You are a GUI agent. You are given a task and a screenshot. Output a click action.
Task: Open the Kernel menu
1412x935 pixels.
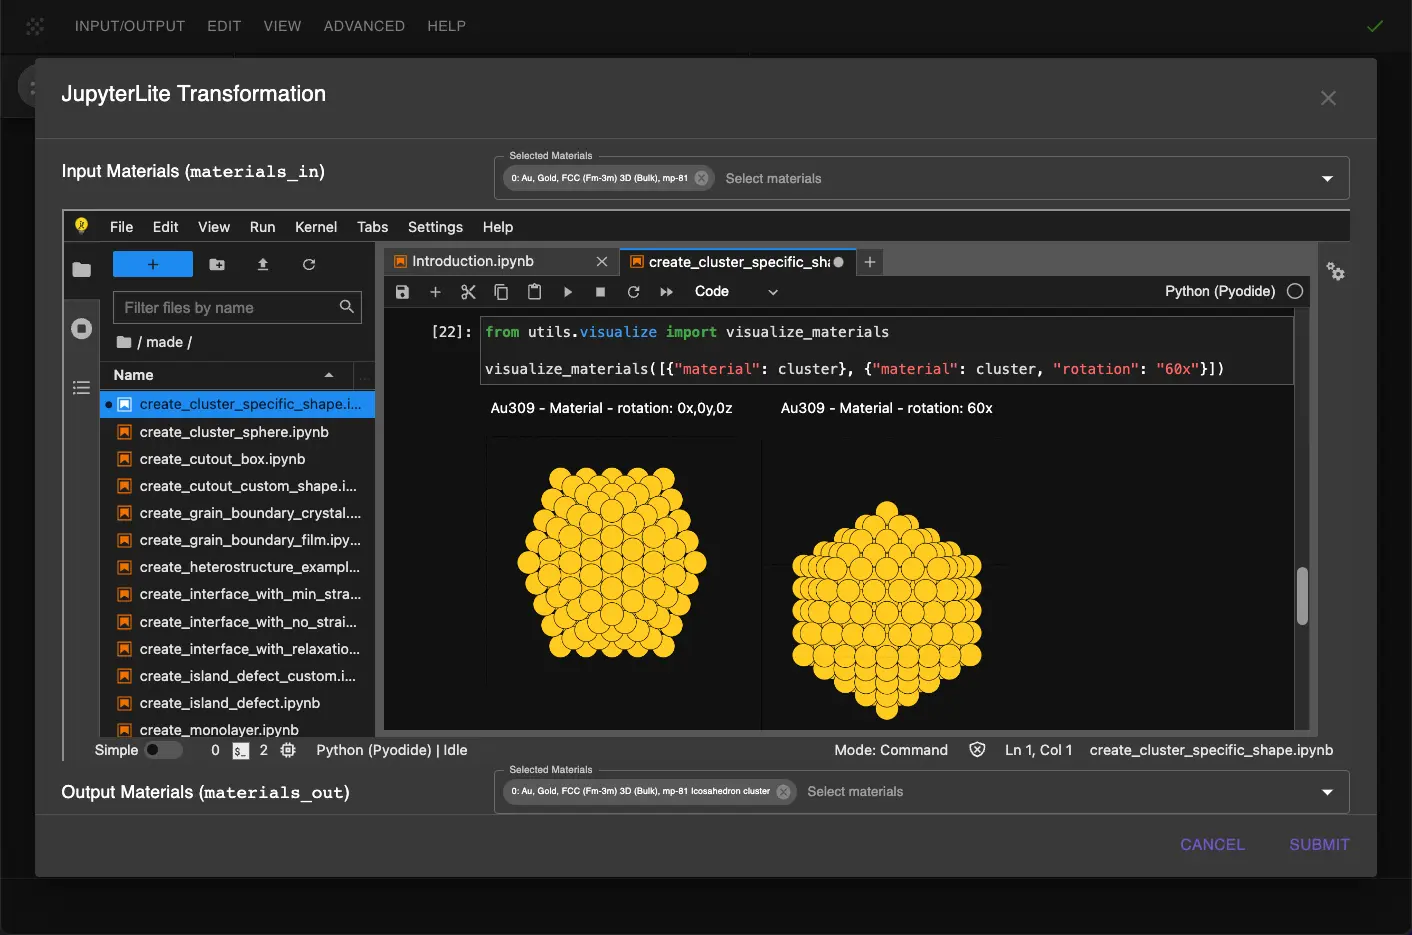316,227
